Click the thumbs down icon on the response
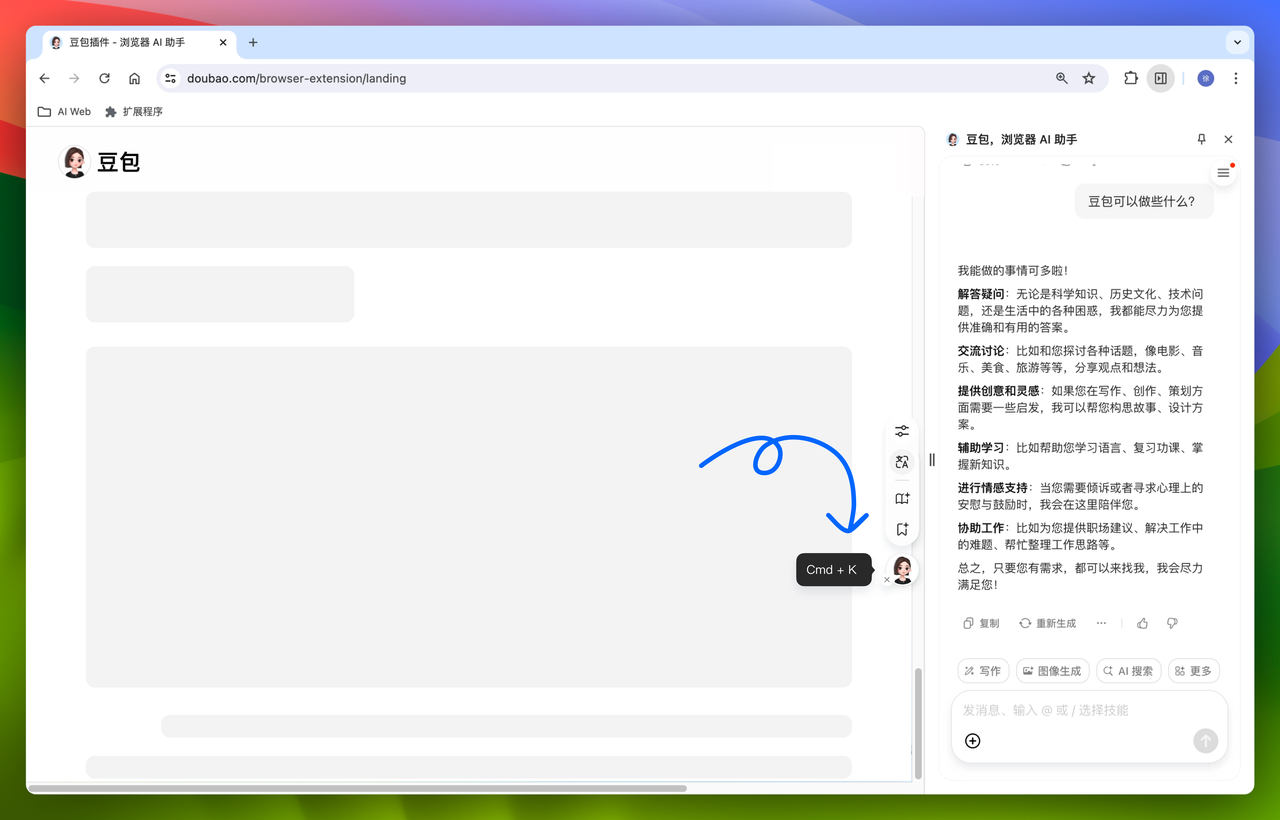 [x=1172, y=623]
